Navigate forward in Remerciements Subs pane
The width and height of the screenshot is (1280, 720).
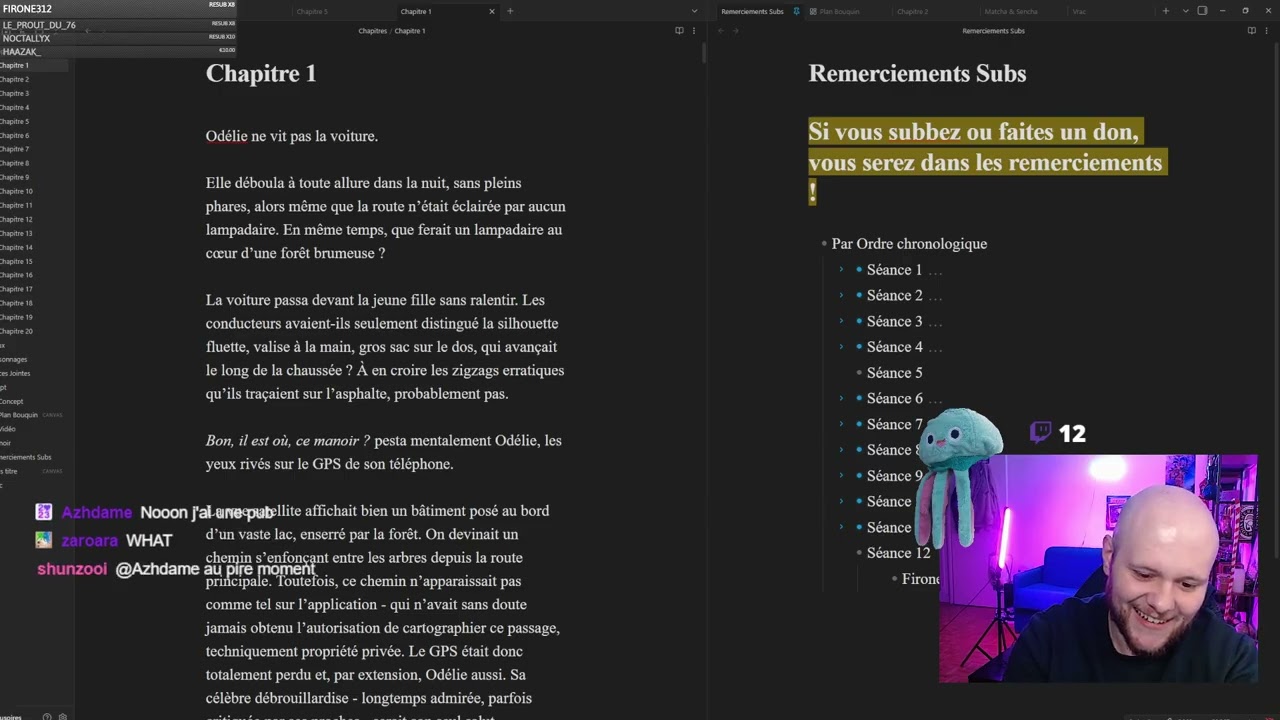click(735, 30)
